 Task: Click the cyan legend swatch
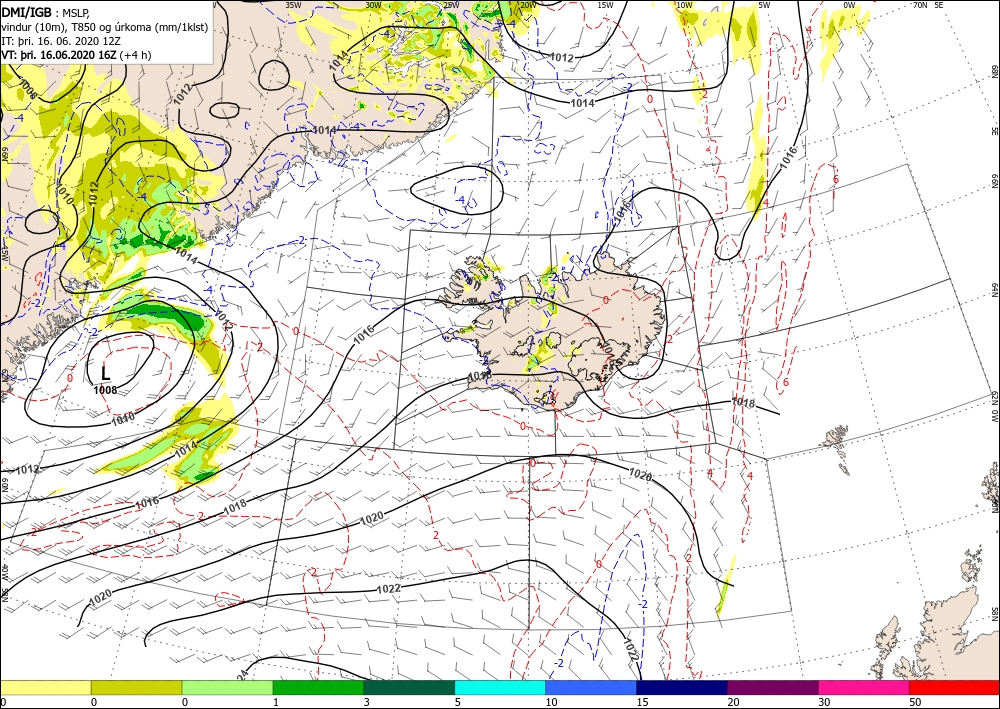(500, 687)
